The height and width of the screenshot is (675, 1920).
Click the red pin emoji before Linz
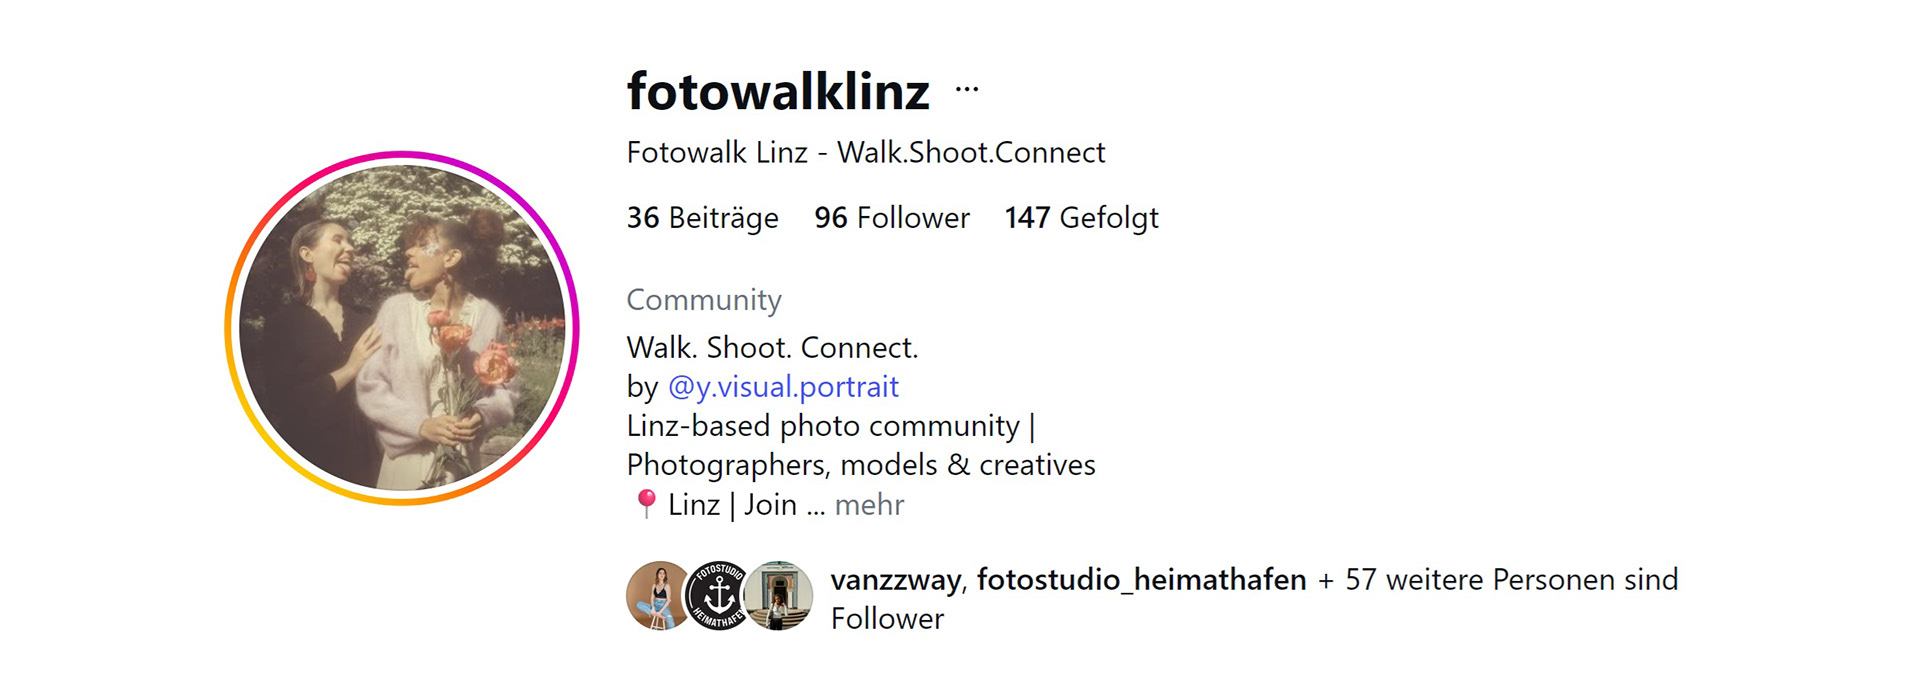(646, 504)
